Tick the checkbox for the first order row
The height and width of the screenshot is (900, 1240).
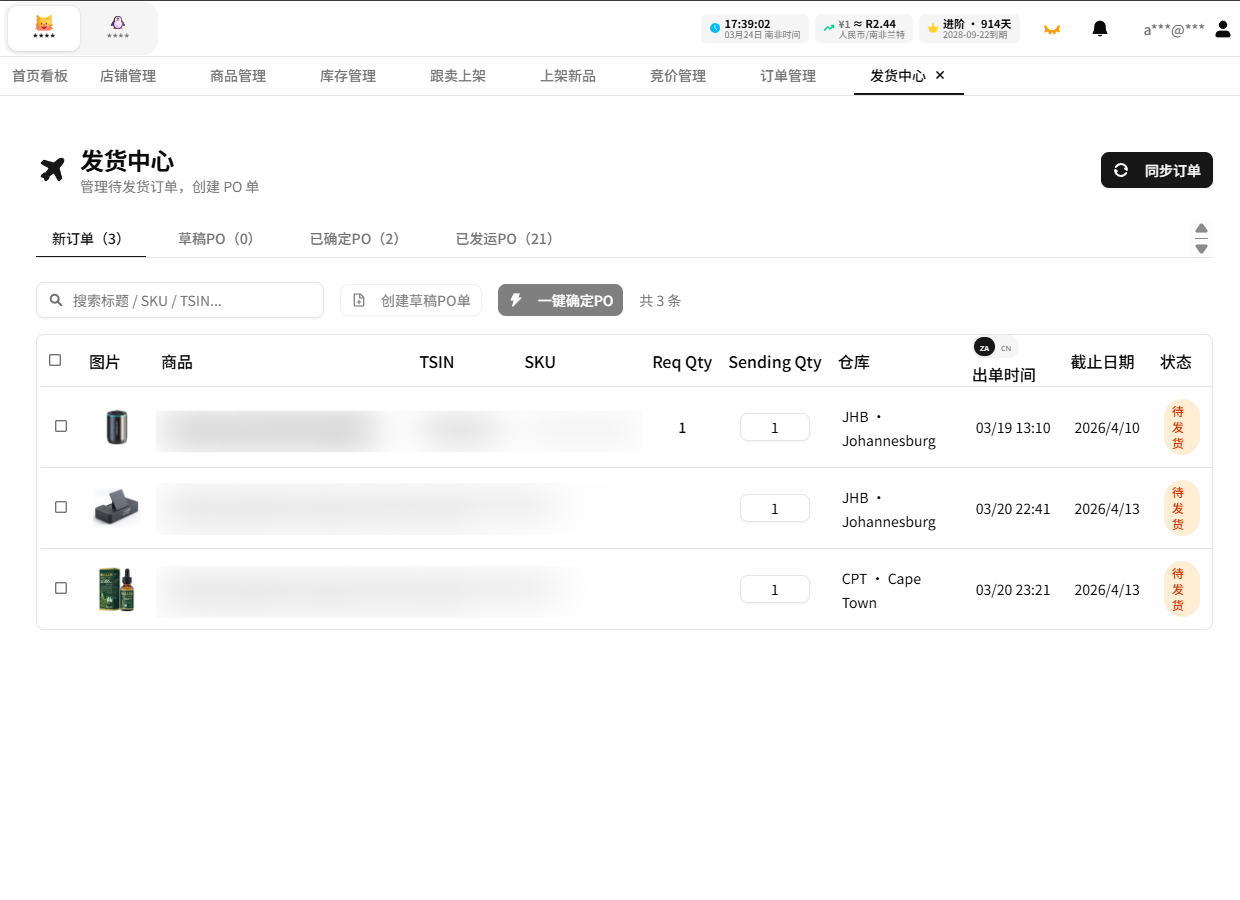coord(60,426)
